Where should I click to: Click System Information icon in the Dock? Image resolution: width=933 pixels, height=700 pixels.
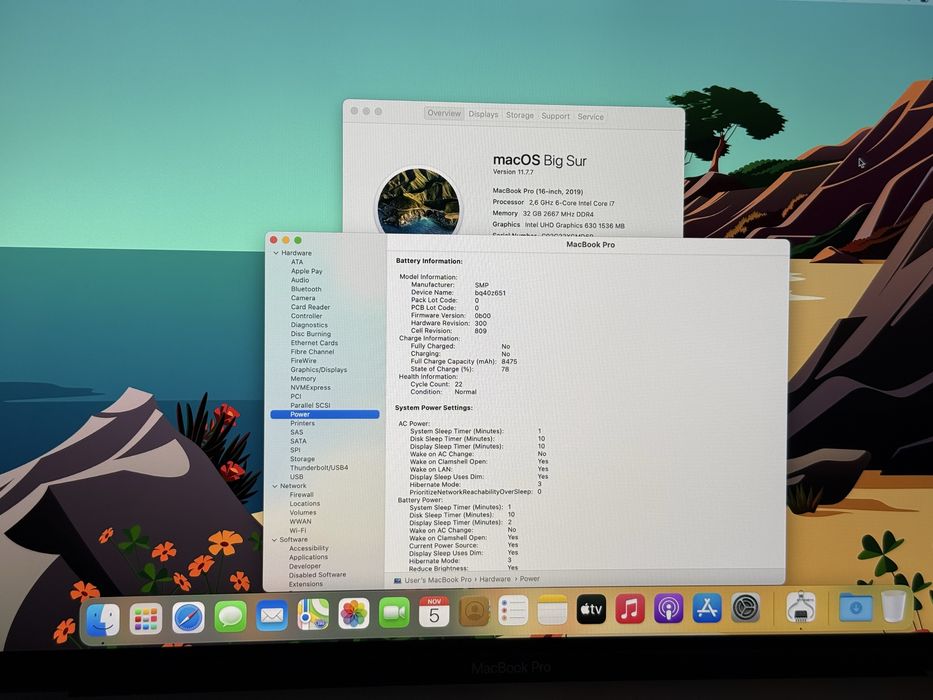click(x=800, y=607)
